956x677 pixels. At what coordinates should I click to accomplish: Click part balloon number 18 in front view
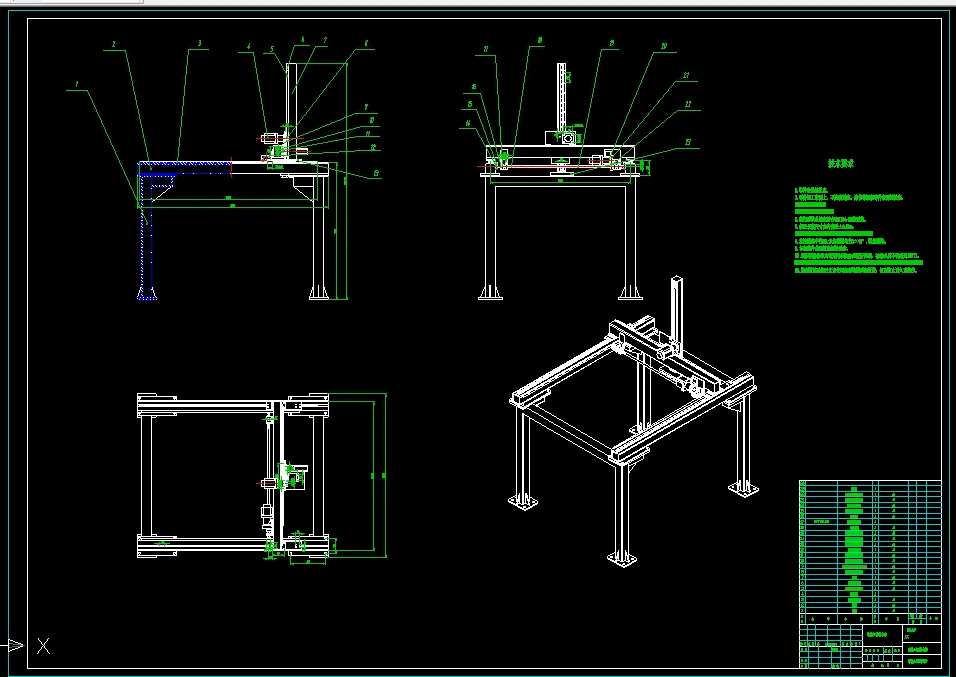(x=540, y=40)
